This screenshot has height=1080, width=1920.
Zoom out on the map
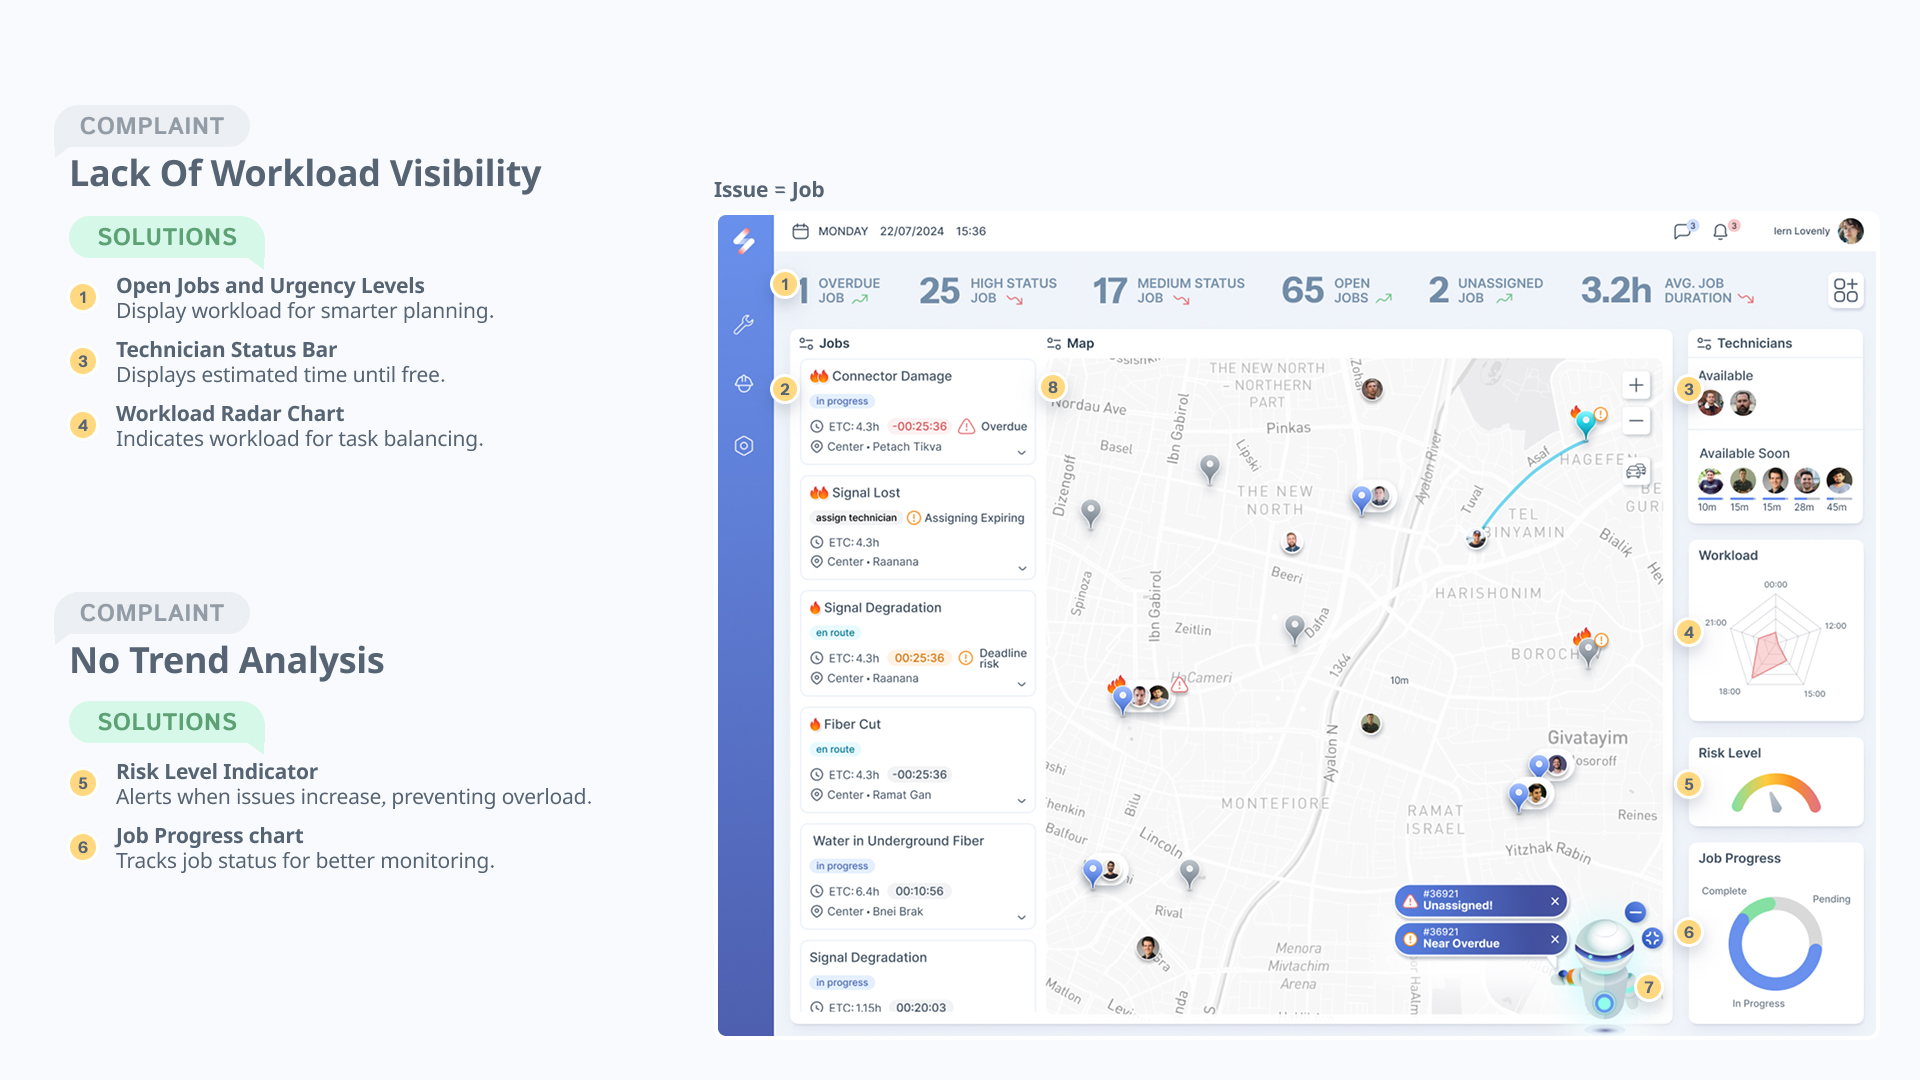[x=1636, y=421]
